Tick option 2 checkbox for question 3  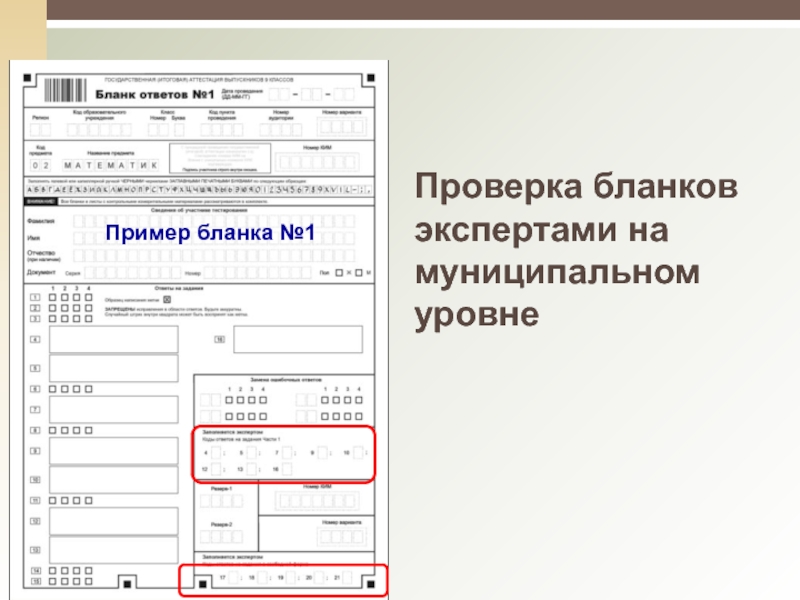coord(65,318)
